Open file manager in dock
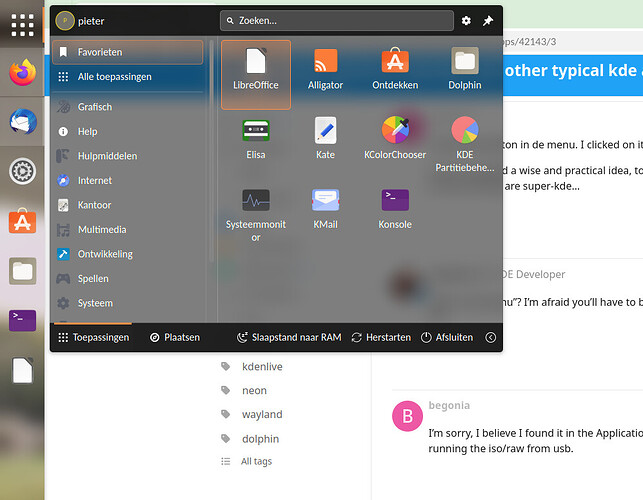This screenshot has width=643, height=500. point(23,271)
